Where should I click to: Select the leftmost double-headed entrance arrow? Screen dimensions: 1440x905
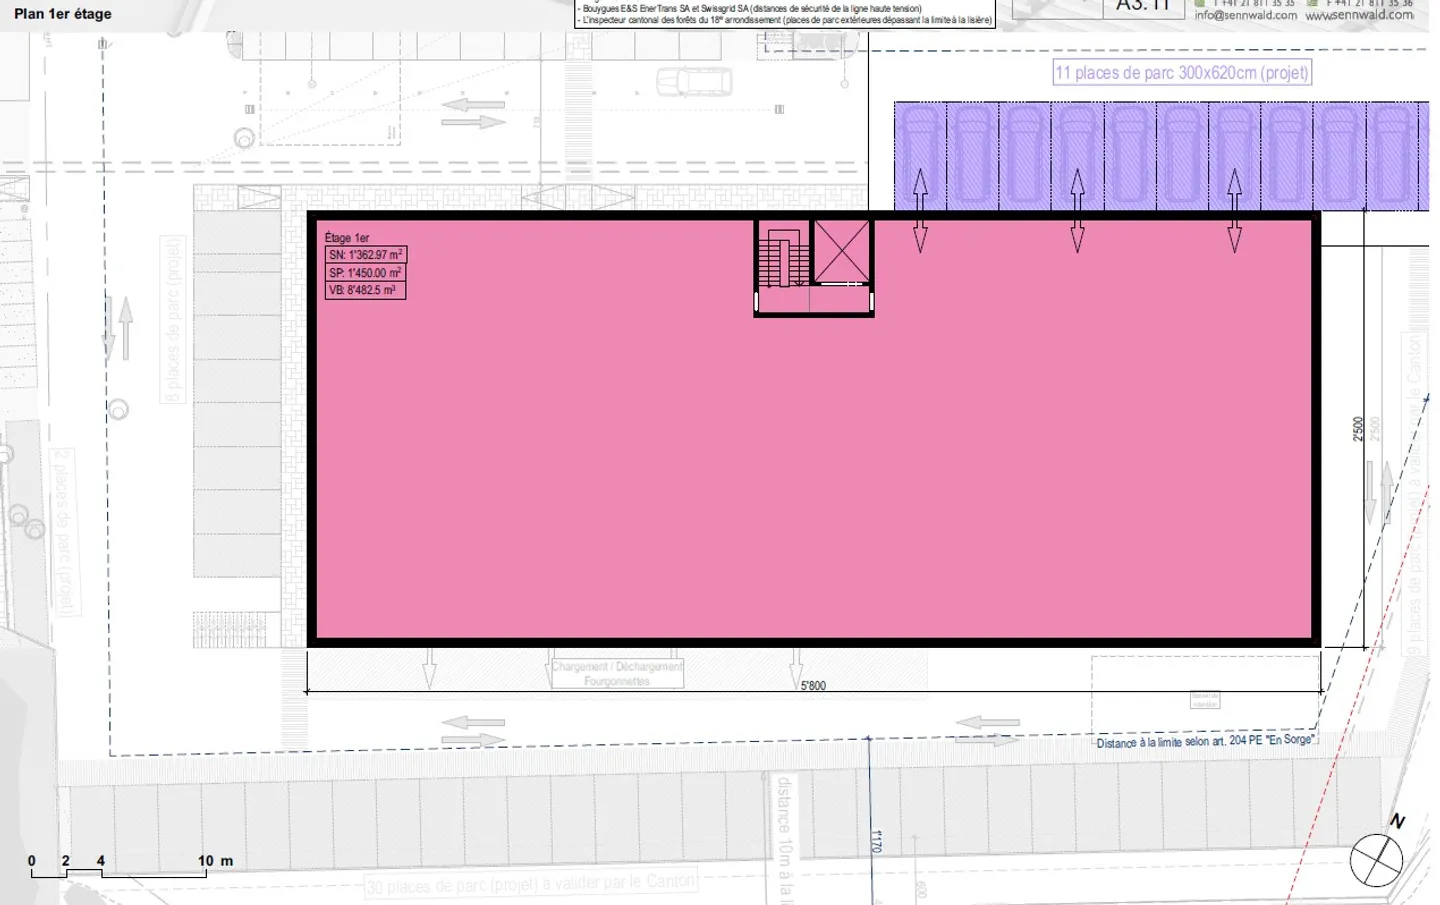[920, 210]
